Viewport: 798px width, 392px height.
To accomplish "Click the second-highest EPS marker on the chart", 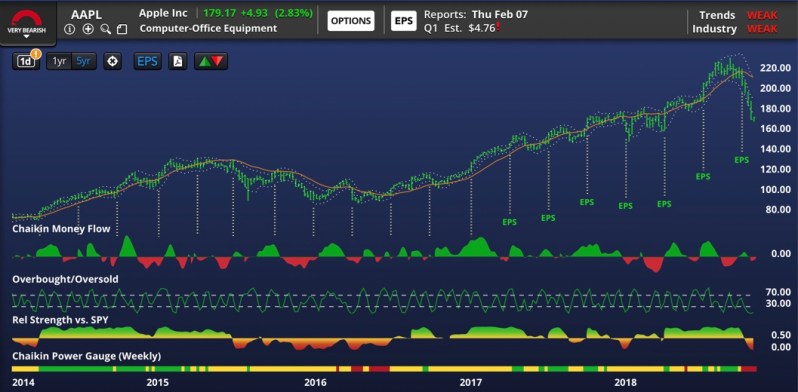I will 703,177.
